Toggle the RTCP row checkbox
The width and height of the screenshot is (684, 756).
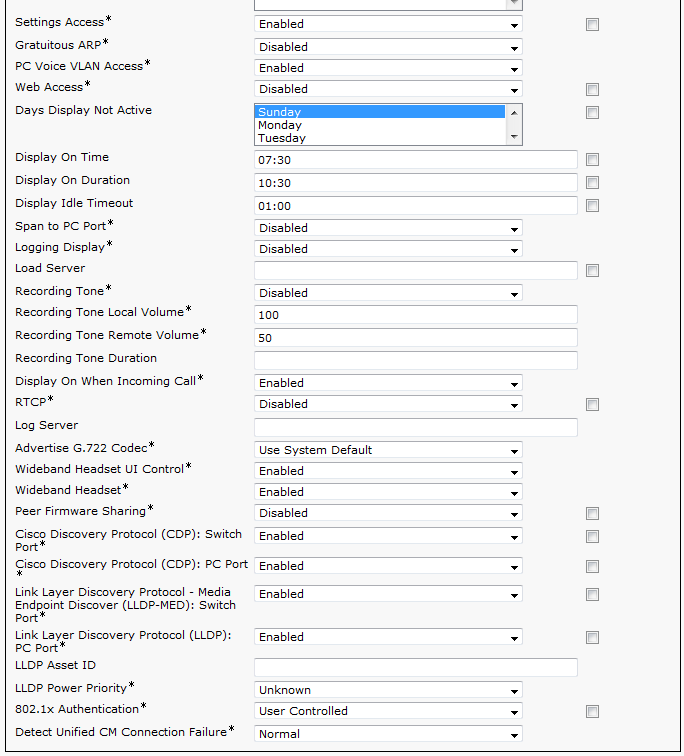(x=592, y=405)
